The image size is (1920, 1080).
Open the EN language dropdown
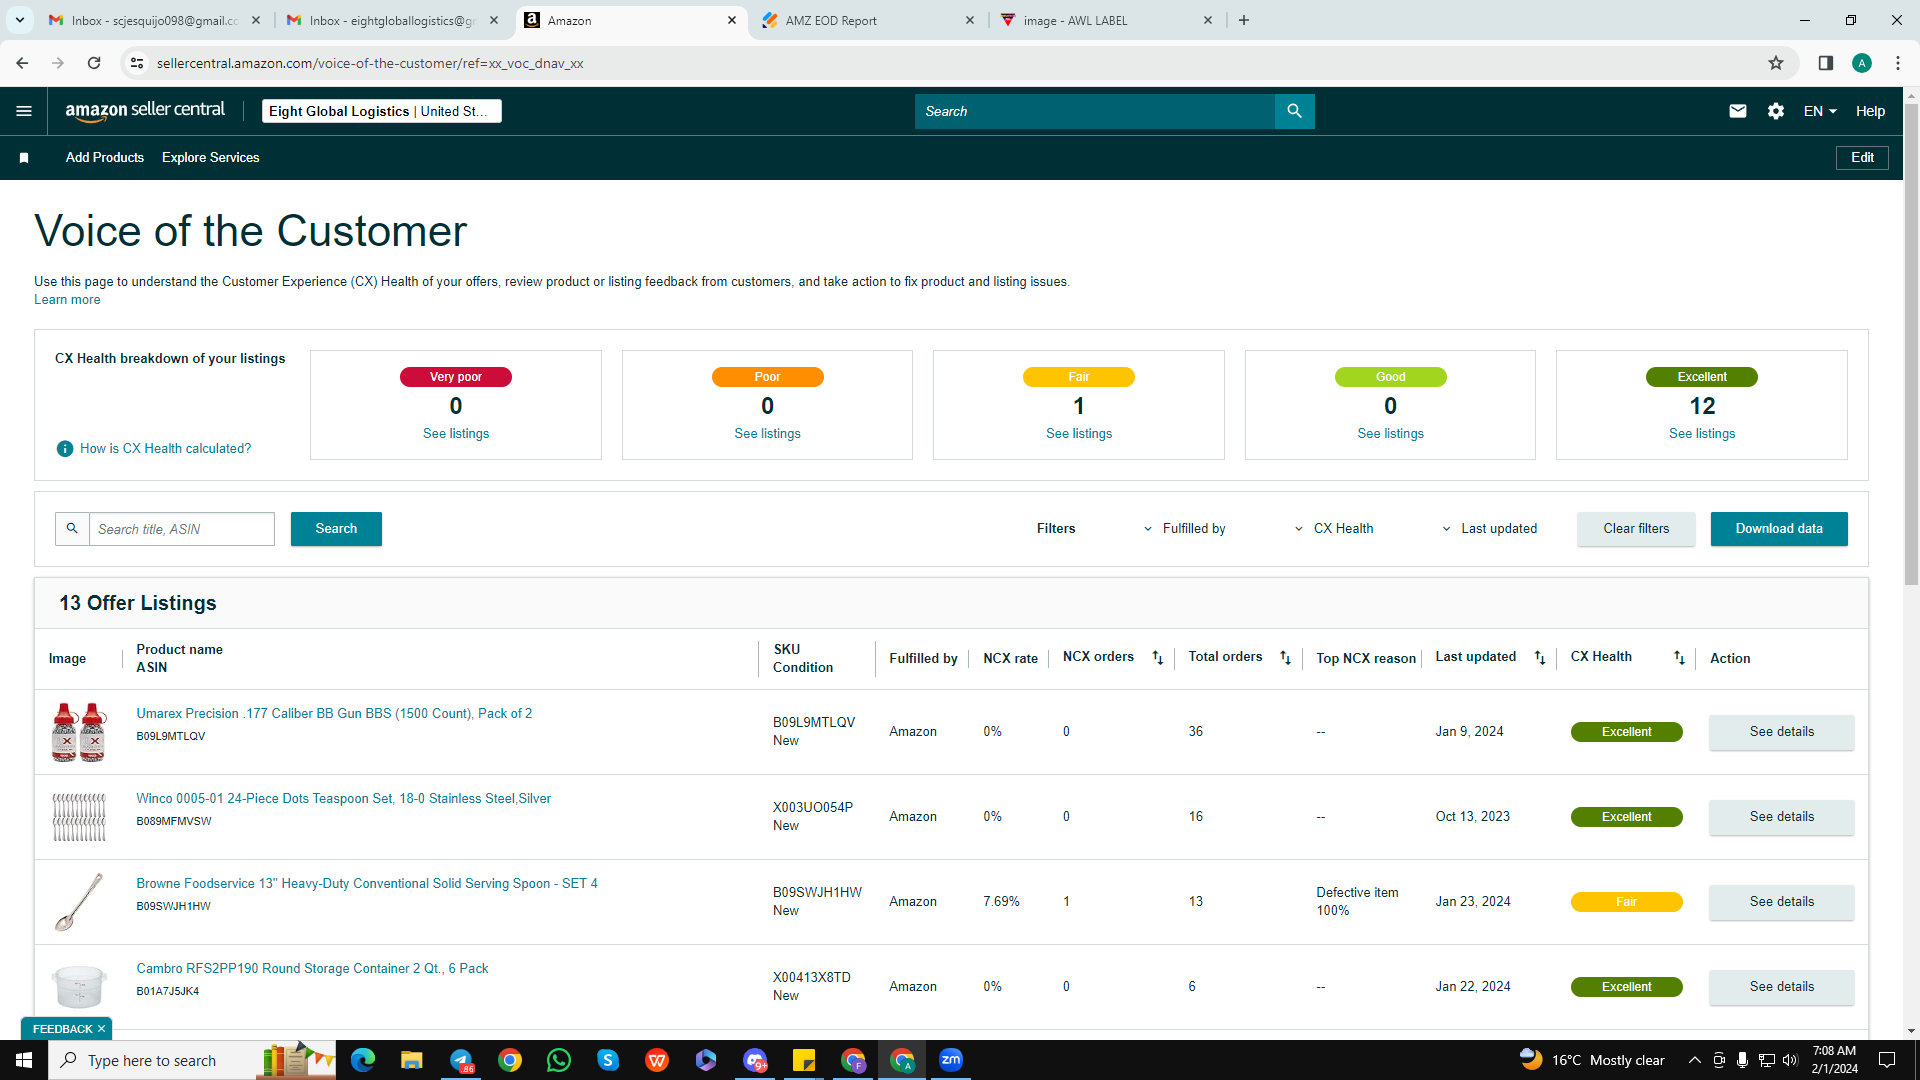[x=1820, y=111]
